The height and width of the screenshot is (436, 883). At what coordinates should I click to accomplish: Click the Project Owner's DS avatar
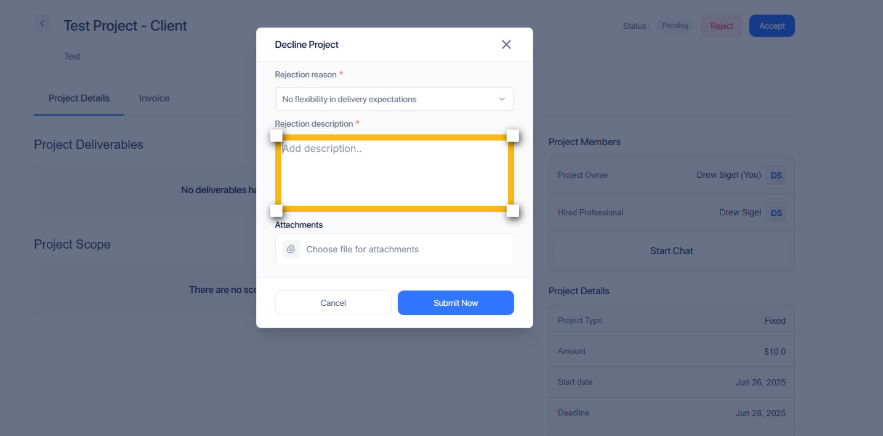[x=776, y=175]
